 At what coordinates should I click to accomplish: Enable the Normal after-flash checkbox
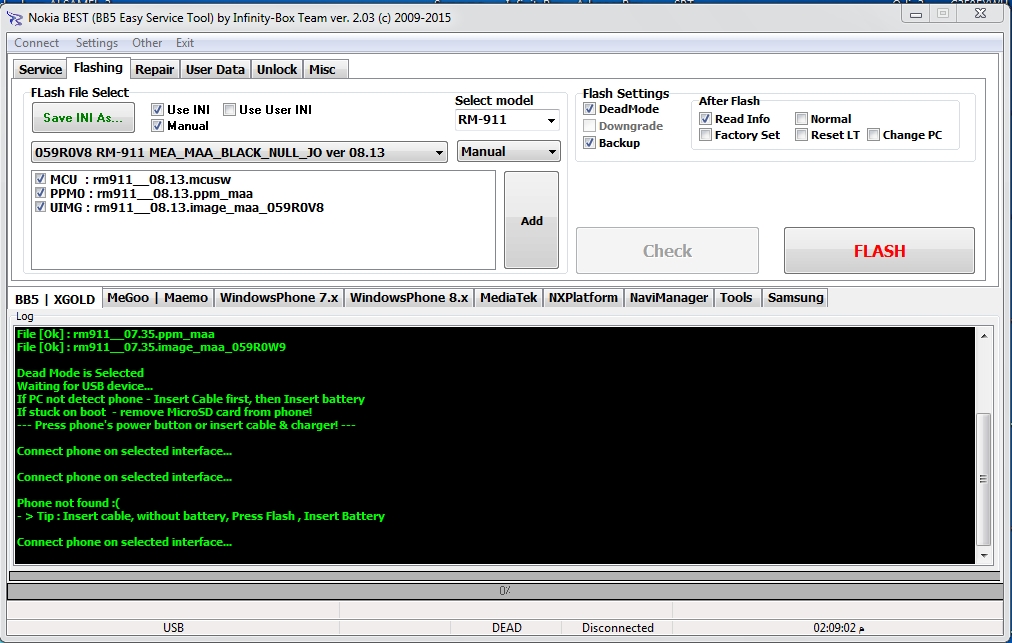tap(801, 119)
